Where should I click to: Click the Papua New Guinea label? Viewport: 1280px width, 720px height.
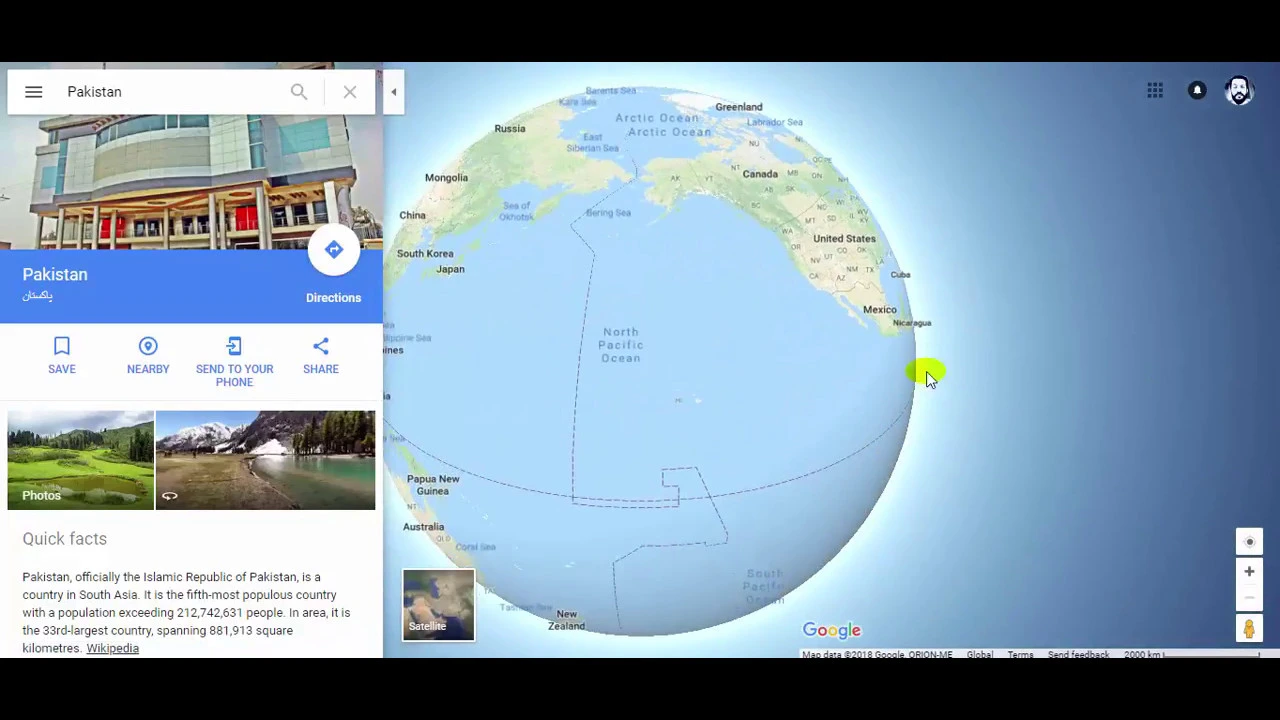click(x=433, y=485)
